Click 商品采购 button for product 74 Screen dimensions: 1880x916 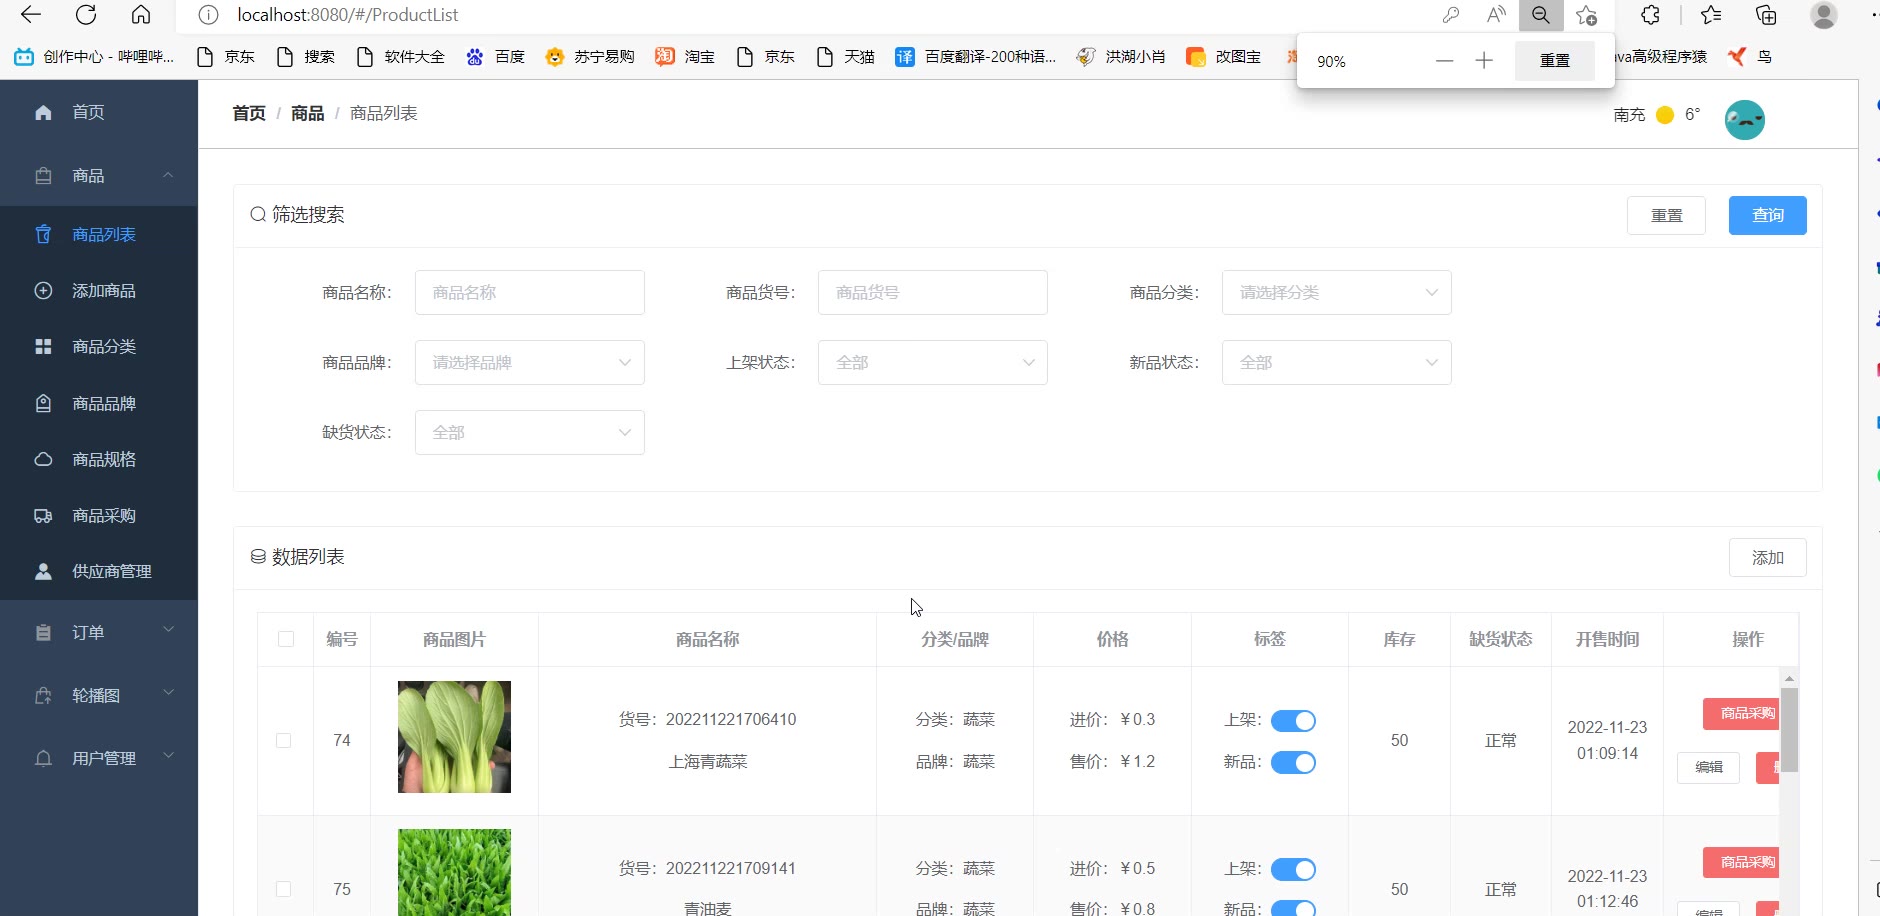[1742, 714]
